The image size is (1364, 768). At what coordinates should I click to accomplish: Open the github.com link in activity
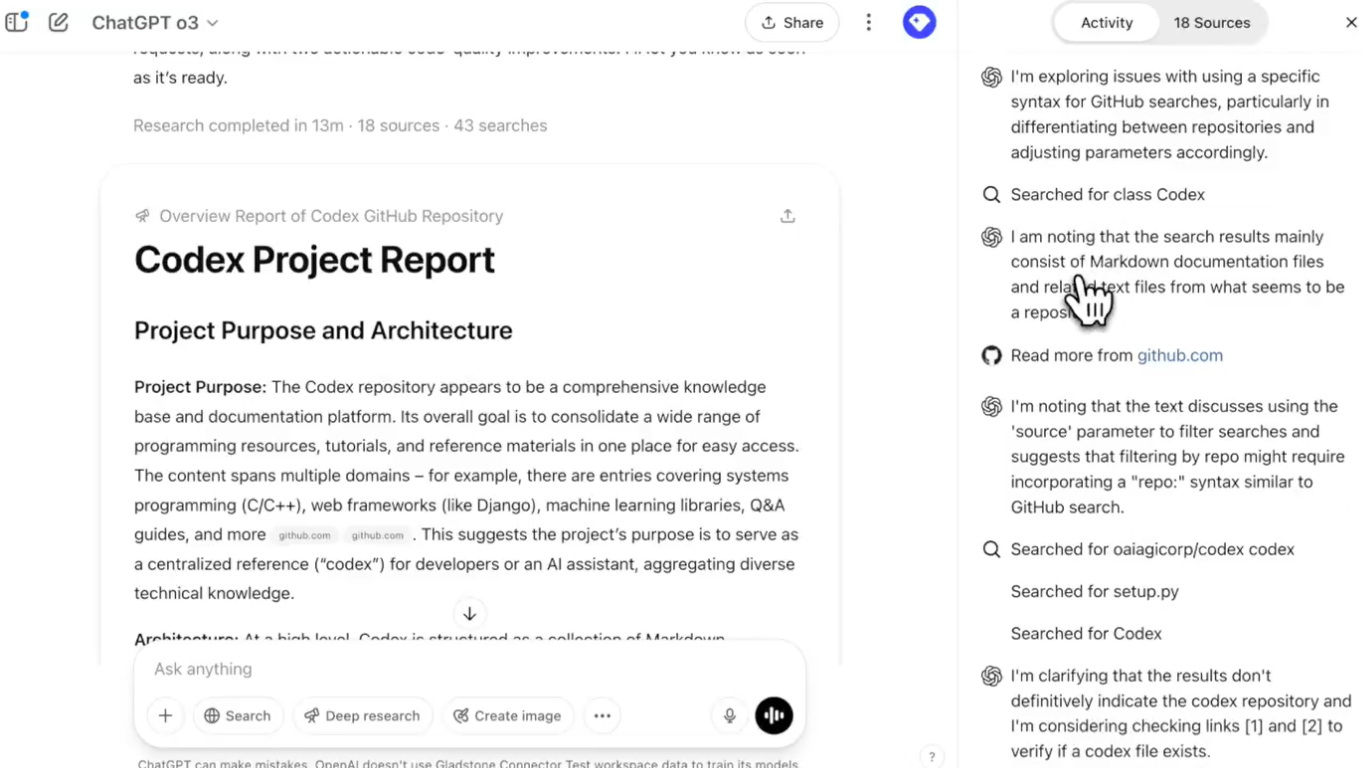click(x=1180, y=355)
